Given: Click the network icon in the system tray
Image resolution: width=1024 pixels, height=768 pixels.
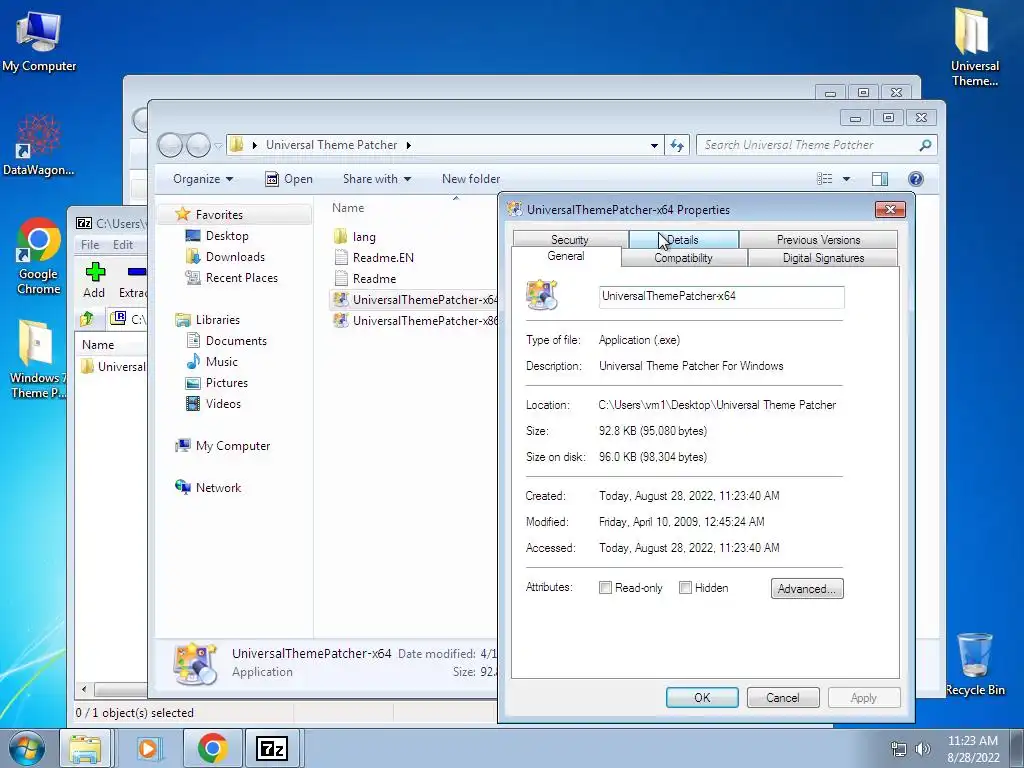Looking at the screenshot, I should 899,749.
